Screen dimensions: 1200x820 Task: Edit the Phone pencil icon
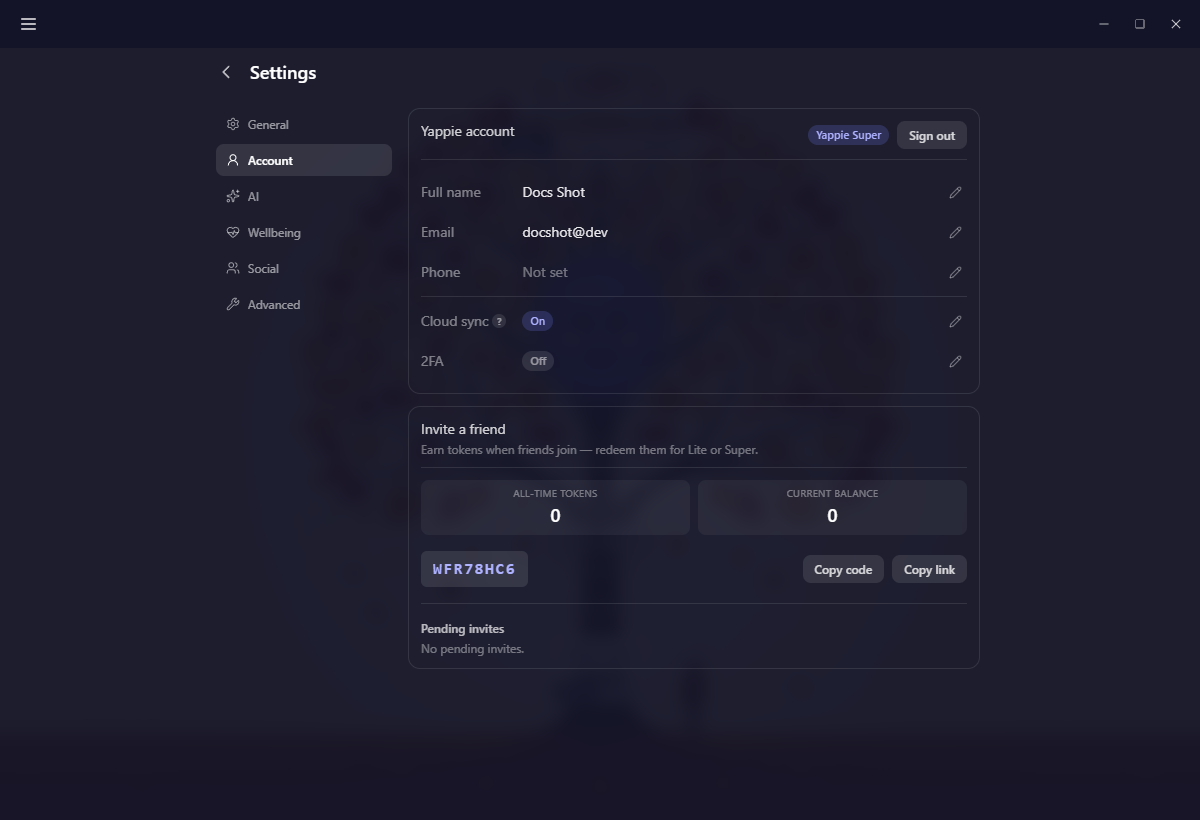tap(955, 272)
